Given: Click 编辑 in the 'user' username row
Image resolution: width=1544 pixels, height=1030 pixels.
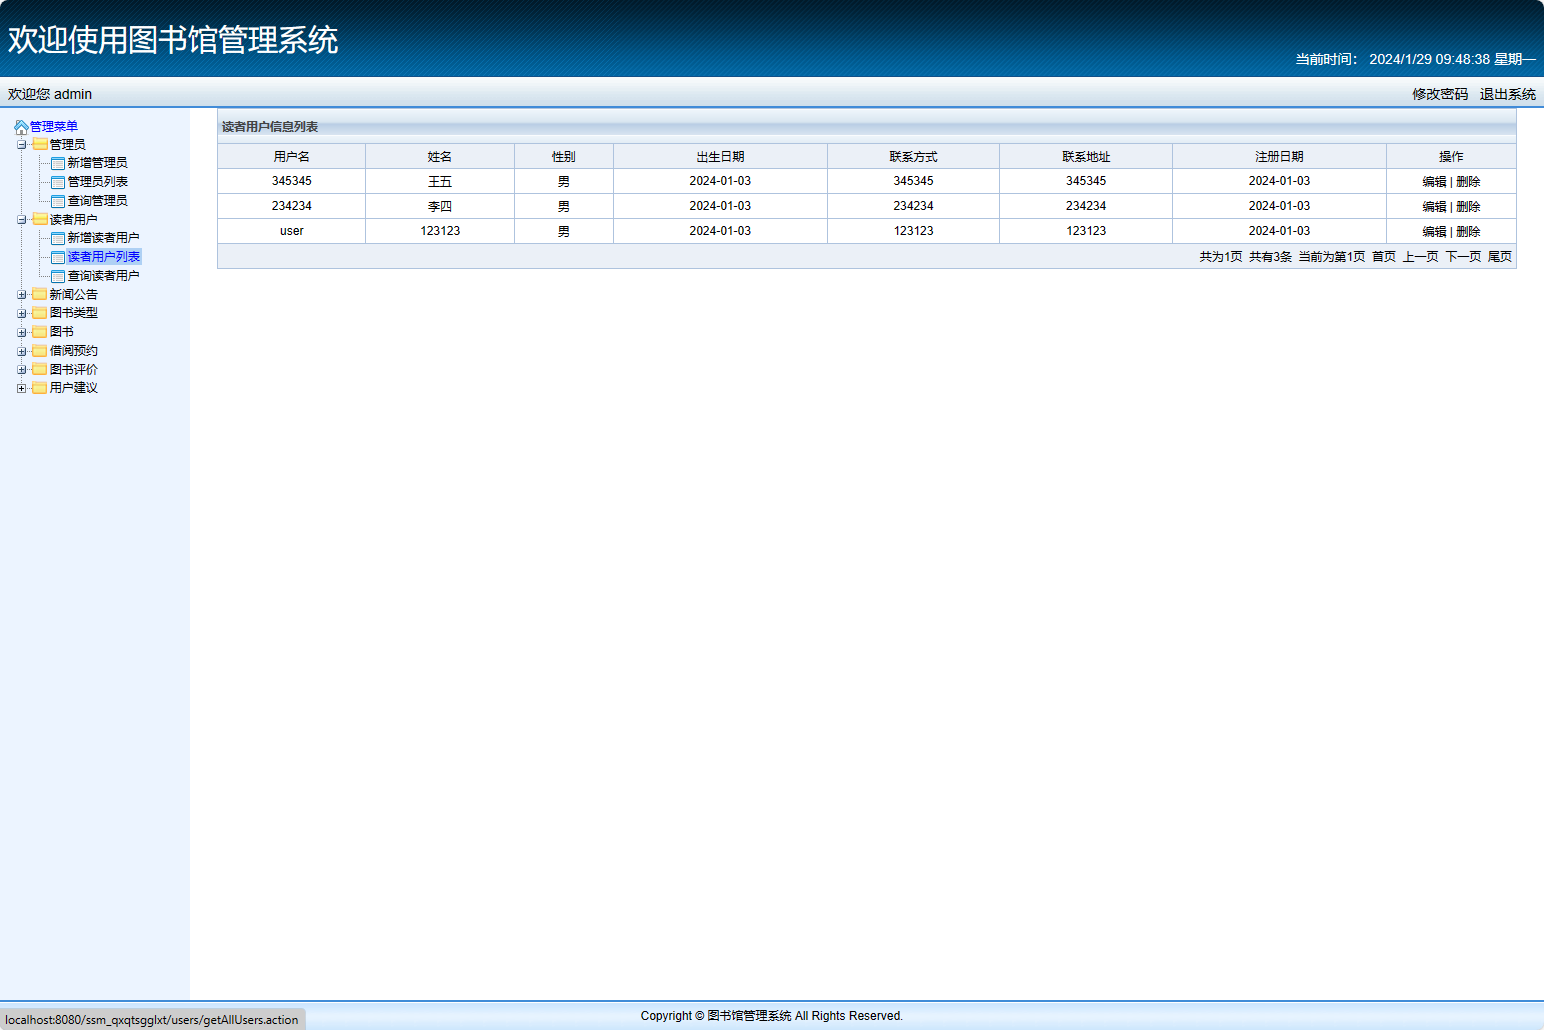Looking at the screenshot, I should (x=1435, y=232).
